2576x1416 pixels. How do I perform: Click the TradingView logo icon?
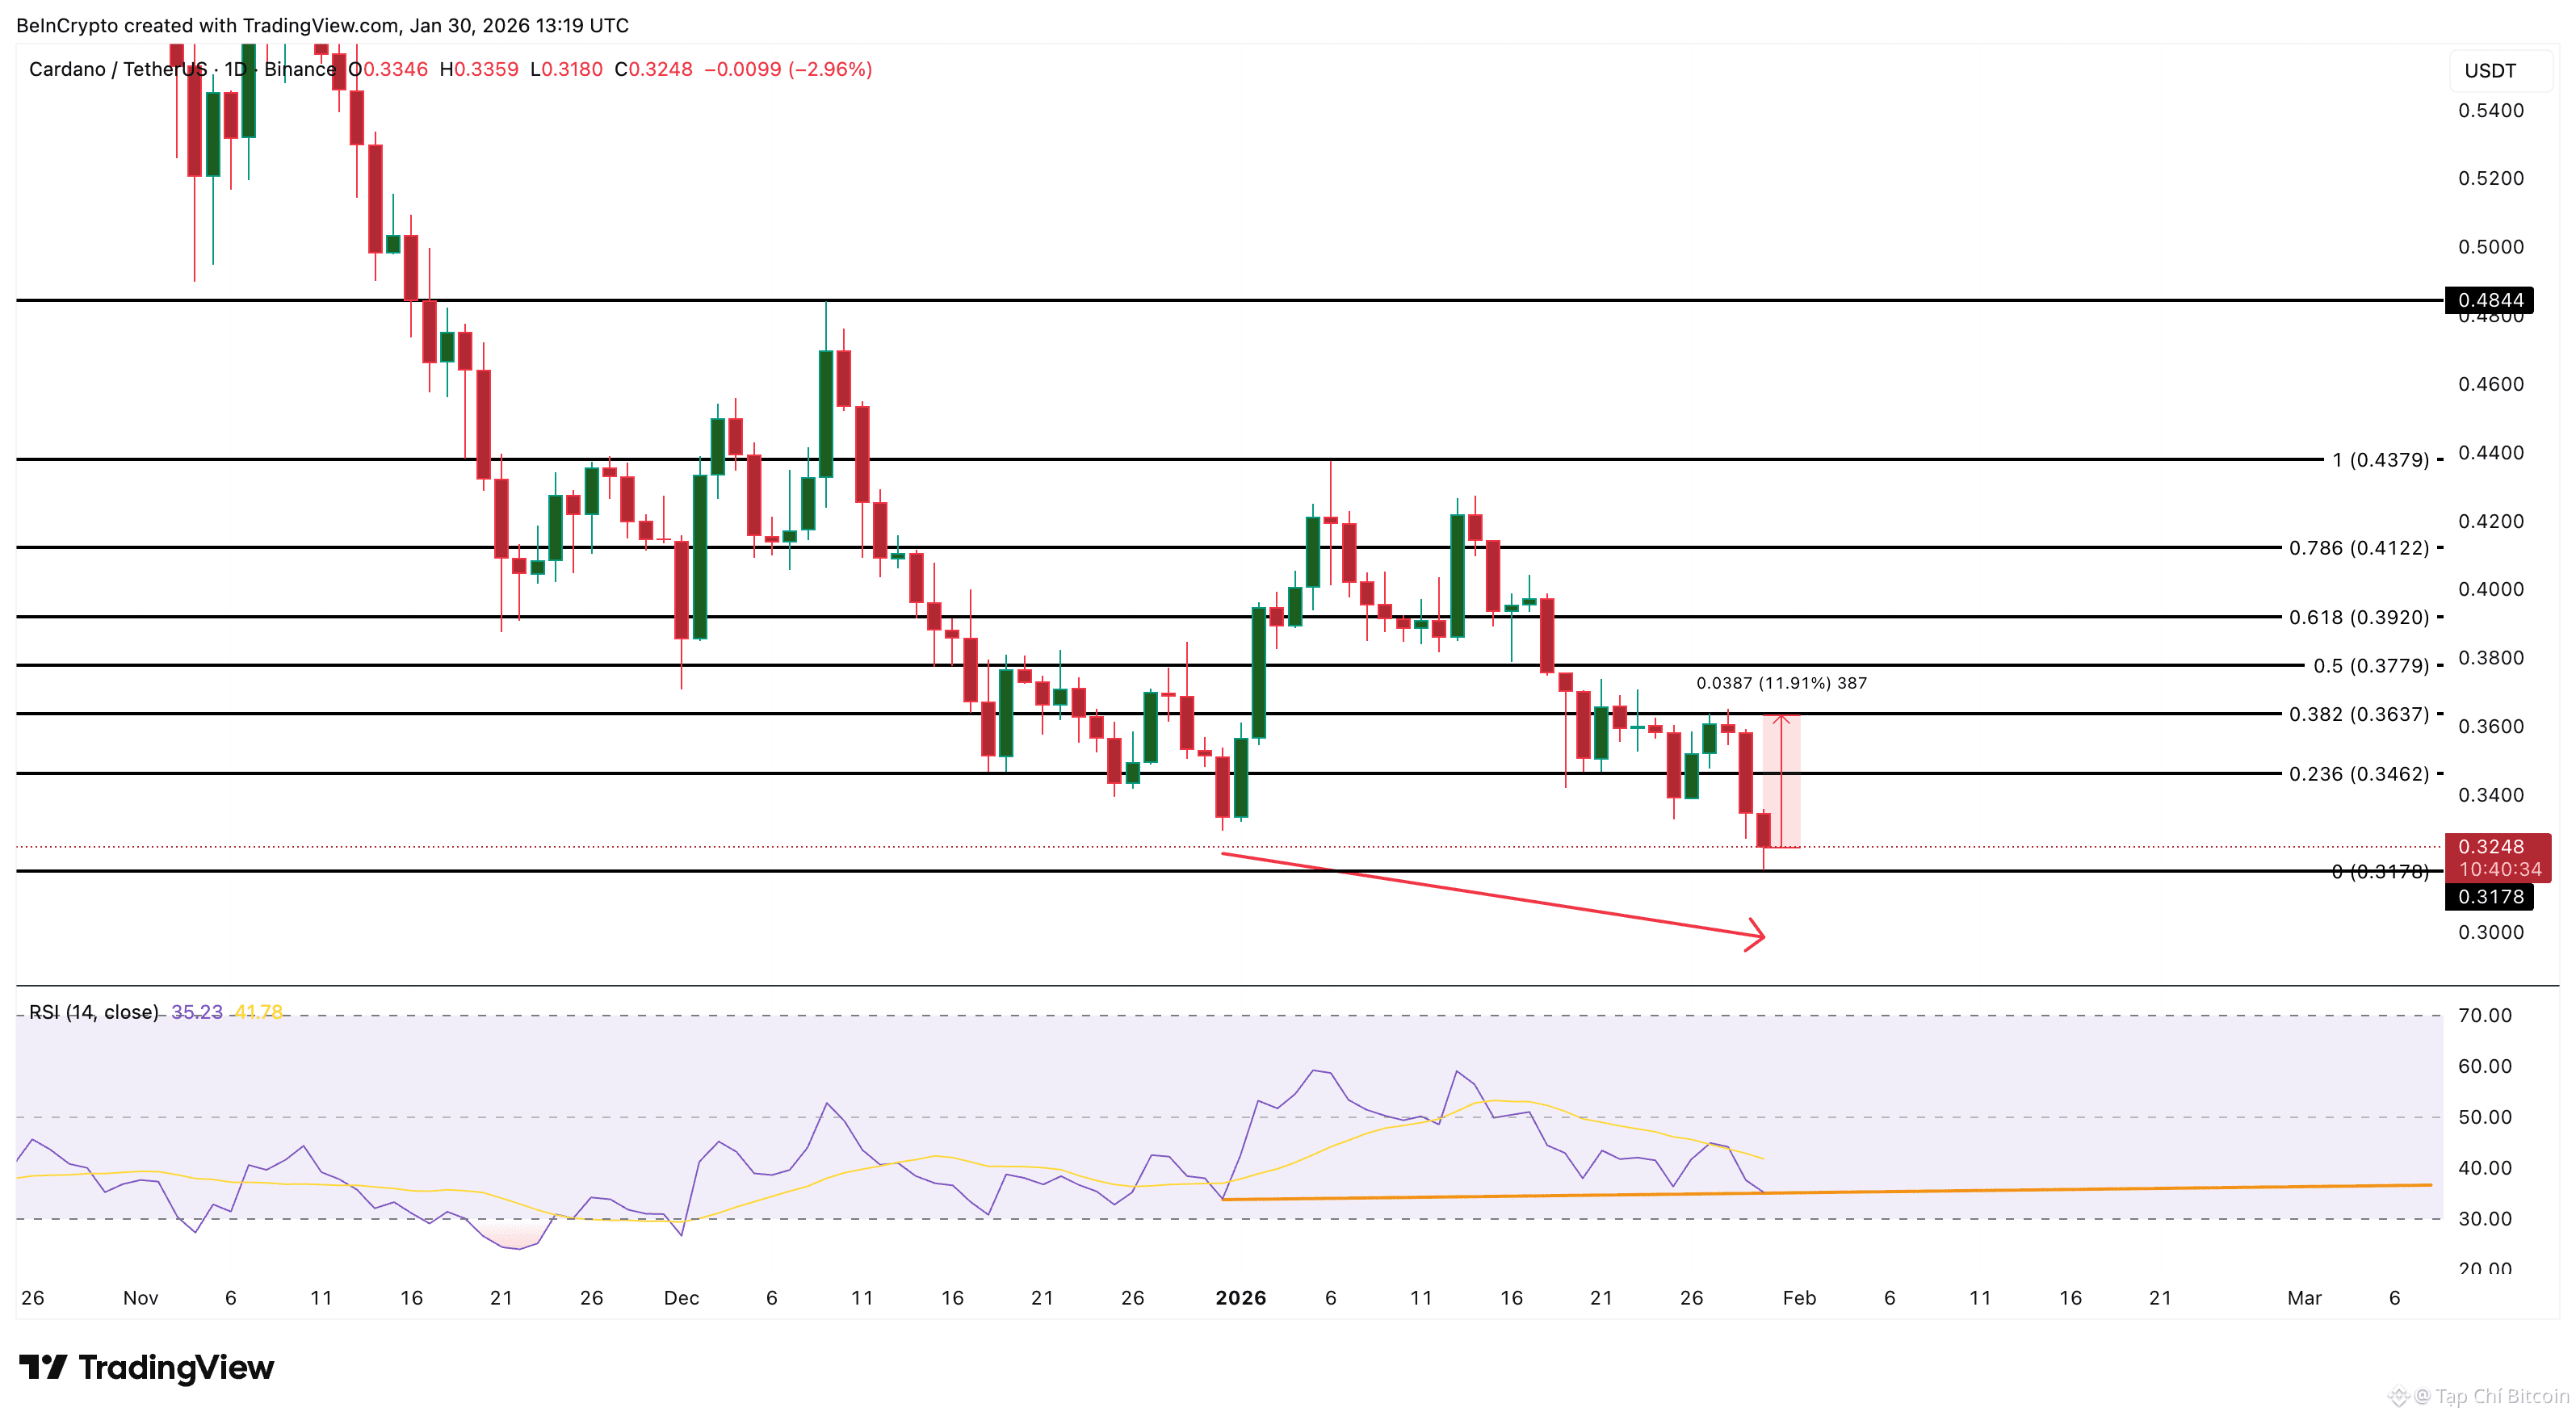[x=42, y=1366]
